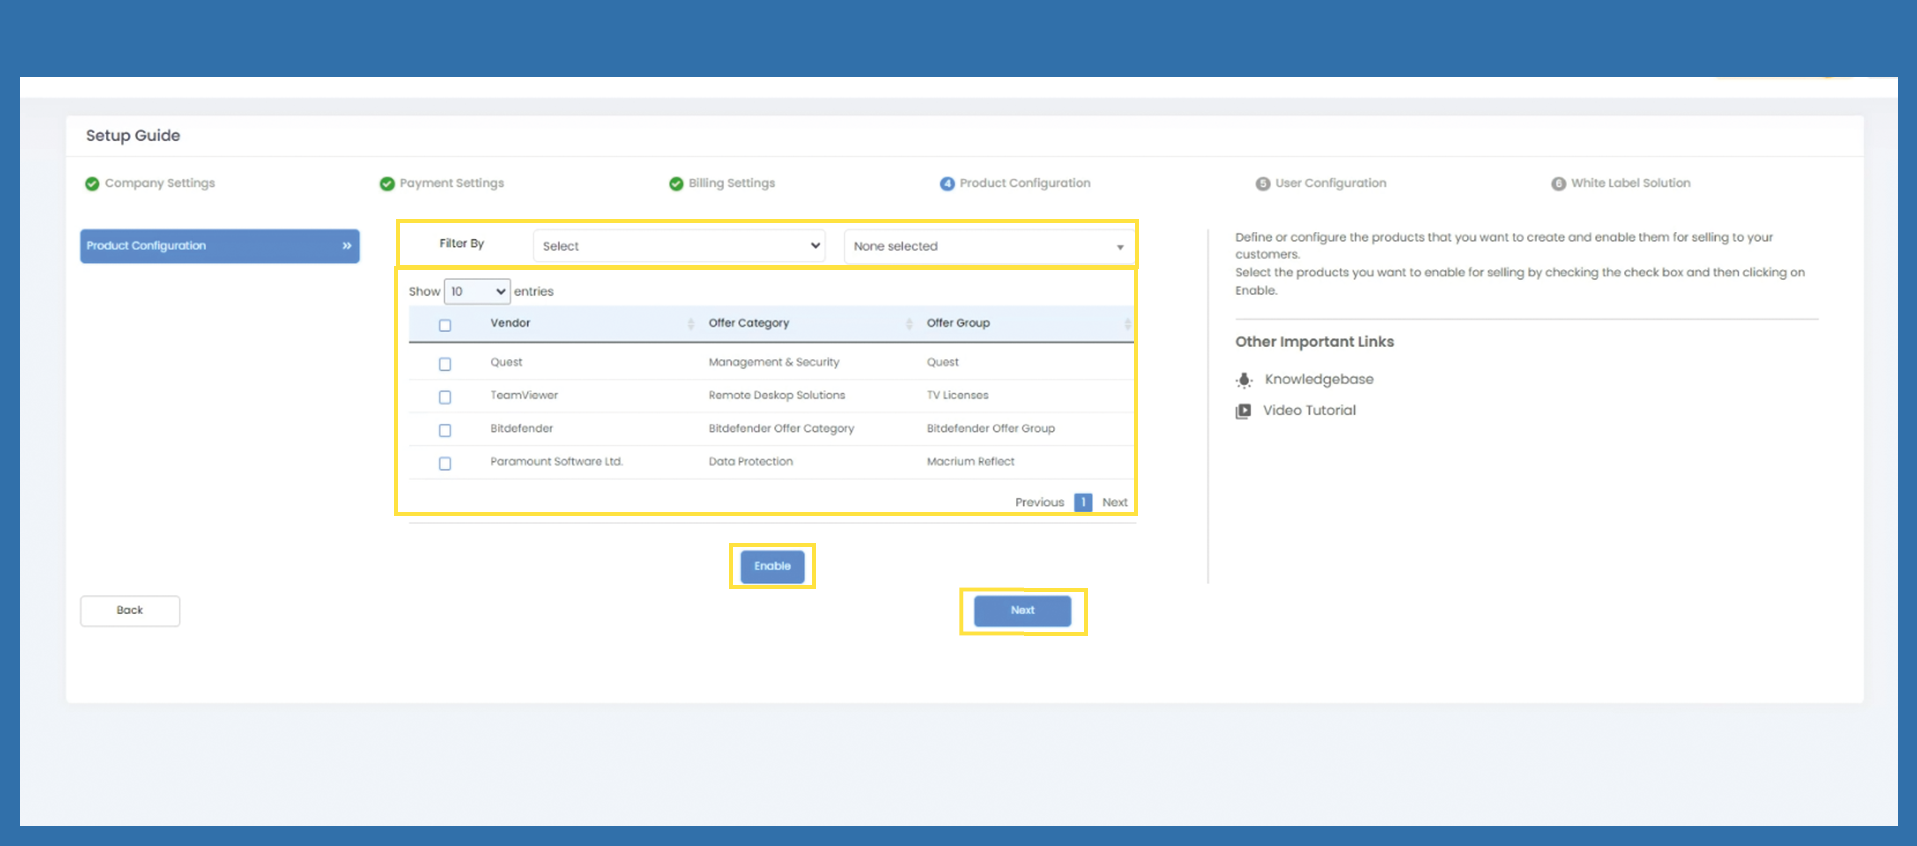This screenshot has width=1917, height=846.
Task: Click the Billing Settings green checkmark icon
Action: tap(676, 184)
